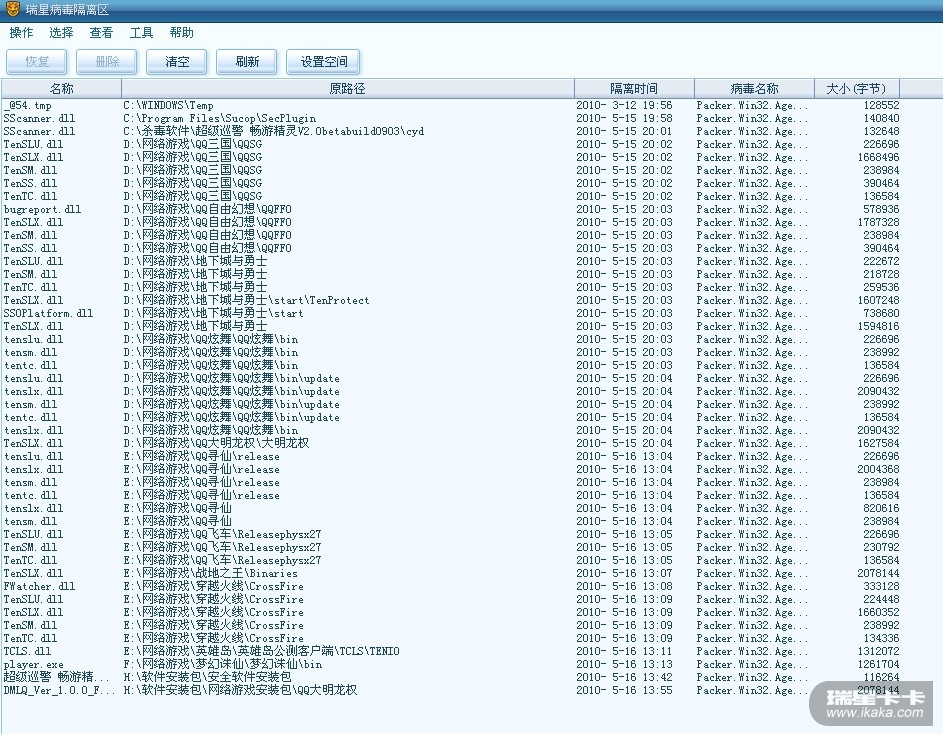Select SSOPlatform.dll file entry

pos(48,313)
